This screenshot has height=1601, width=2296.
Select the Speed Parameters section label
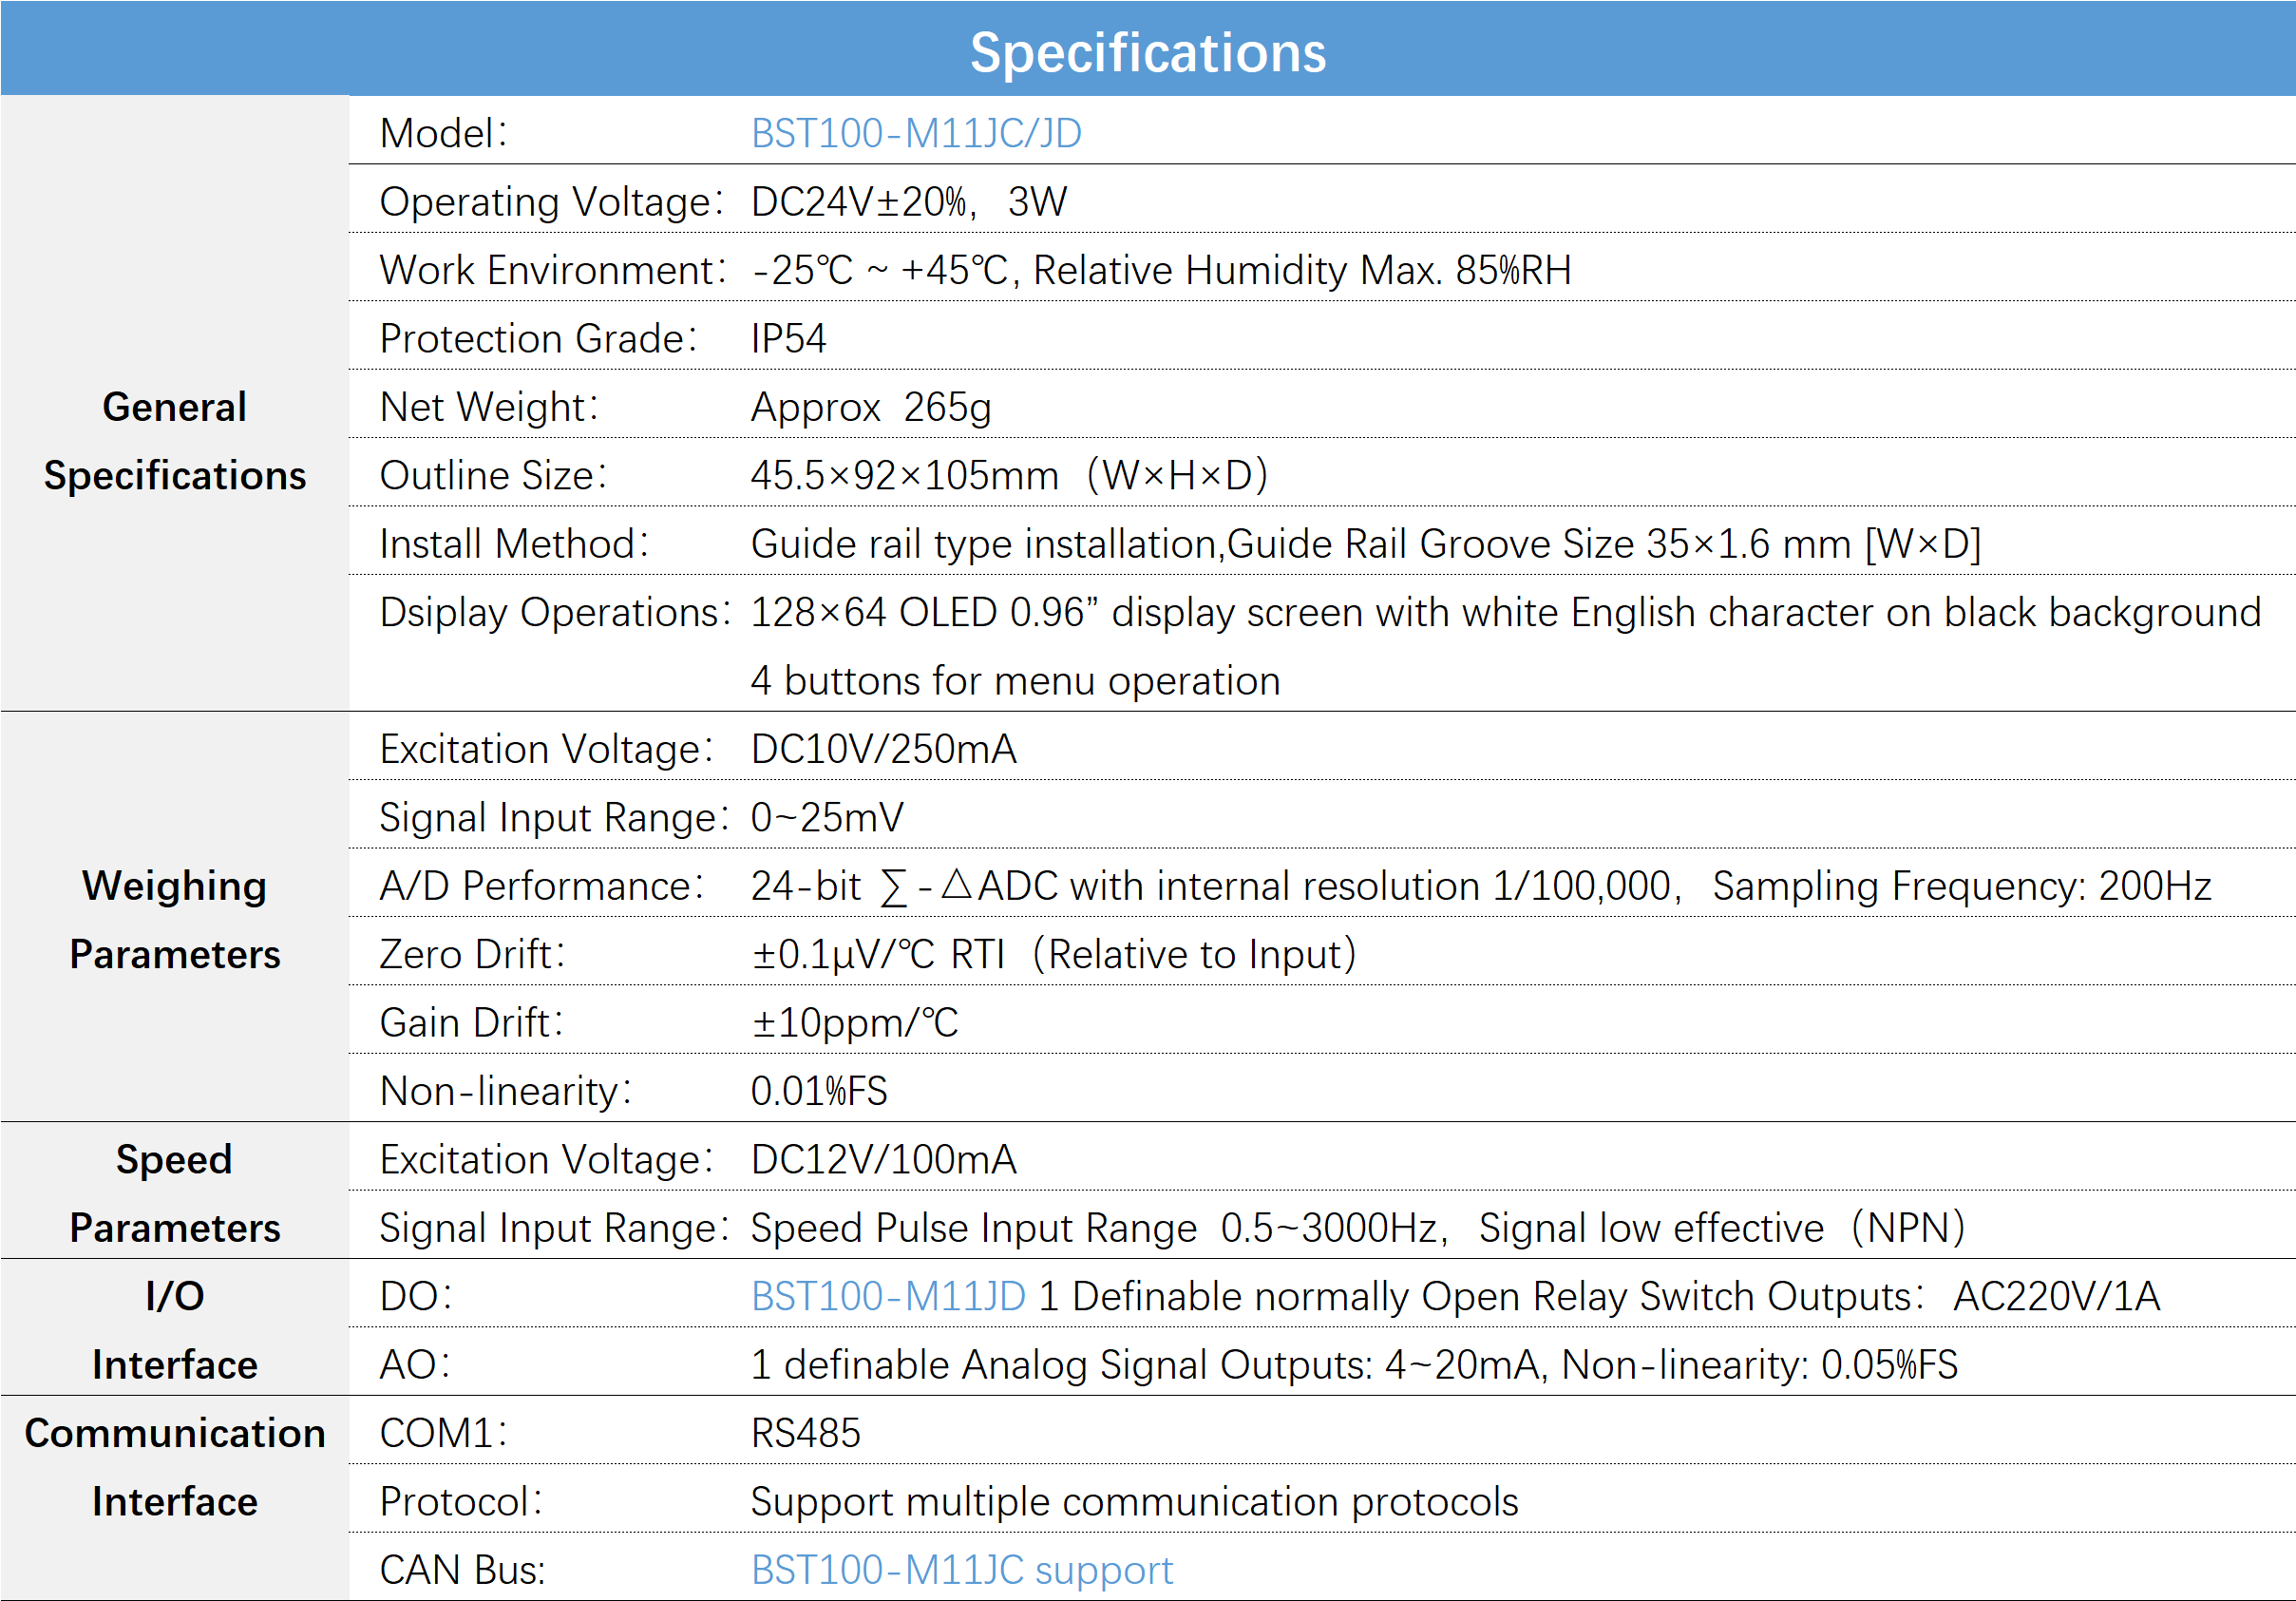[x=175, y=1193]
